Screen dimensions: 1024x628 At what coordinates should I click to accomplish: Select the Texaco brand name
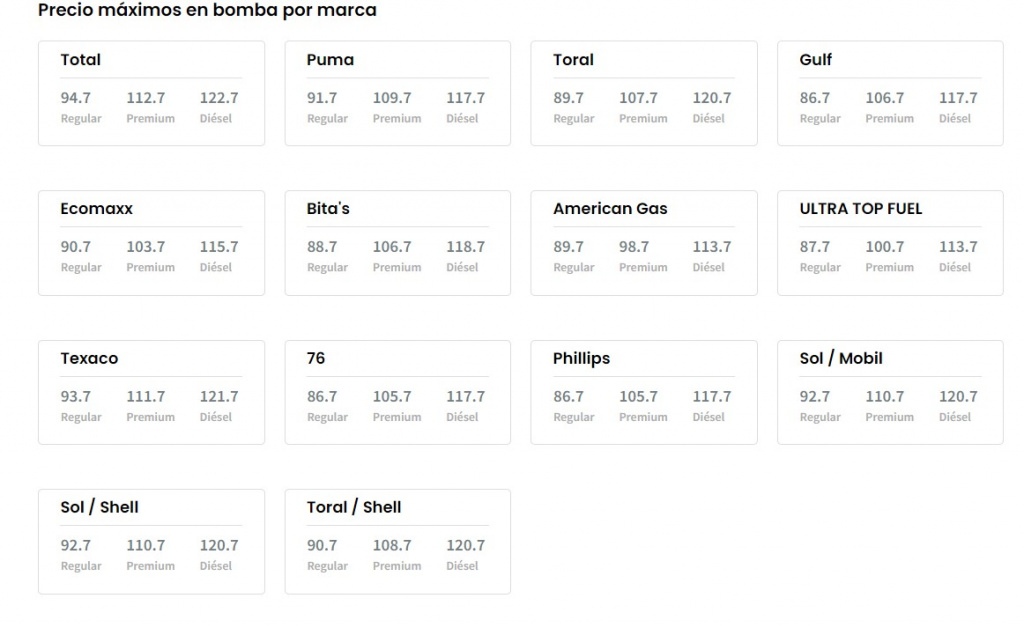tap(89, 358)
